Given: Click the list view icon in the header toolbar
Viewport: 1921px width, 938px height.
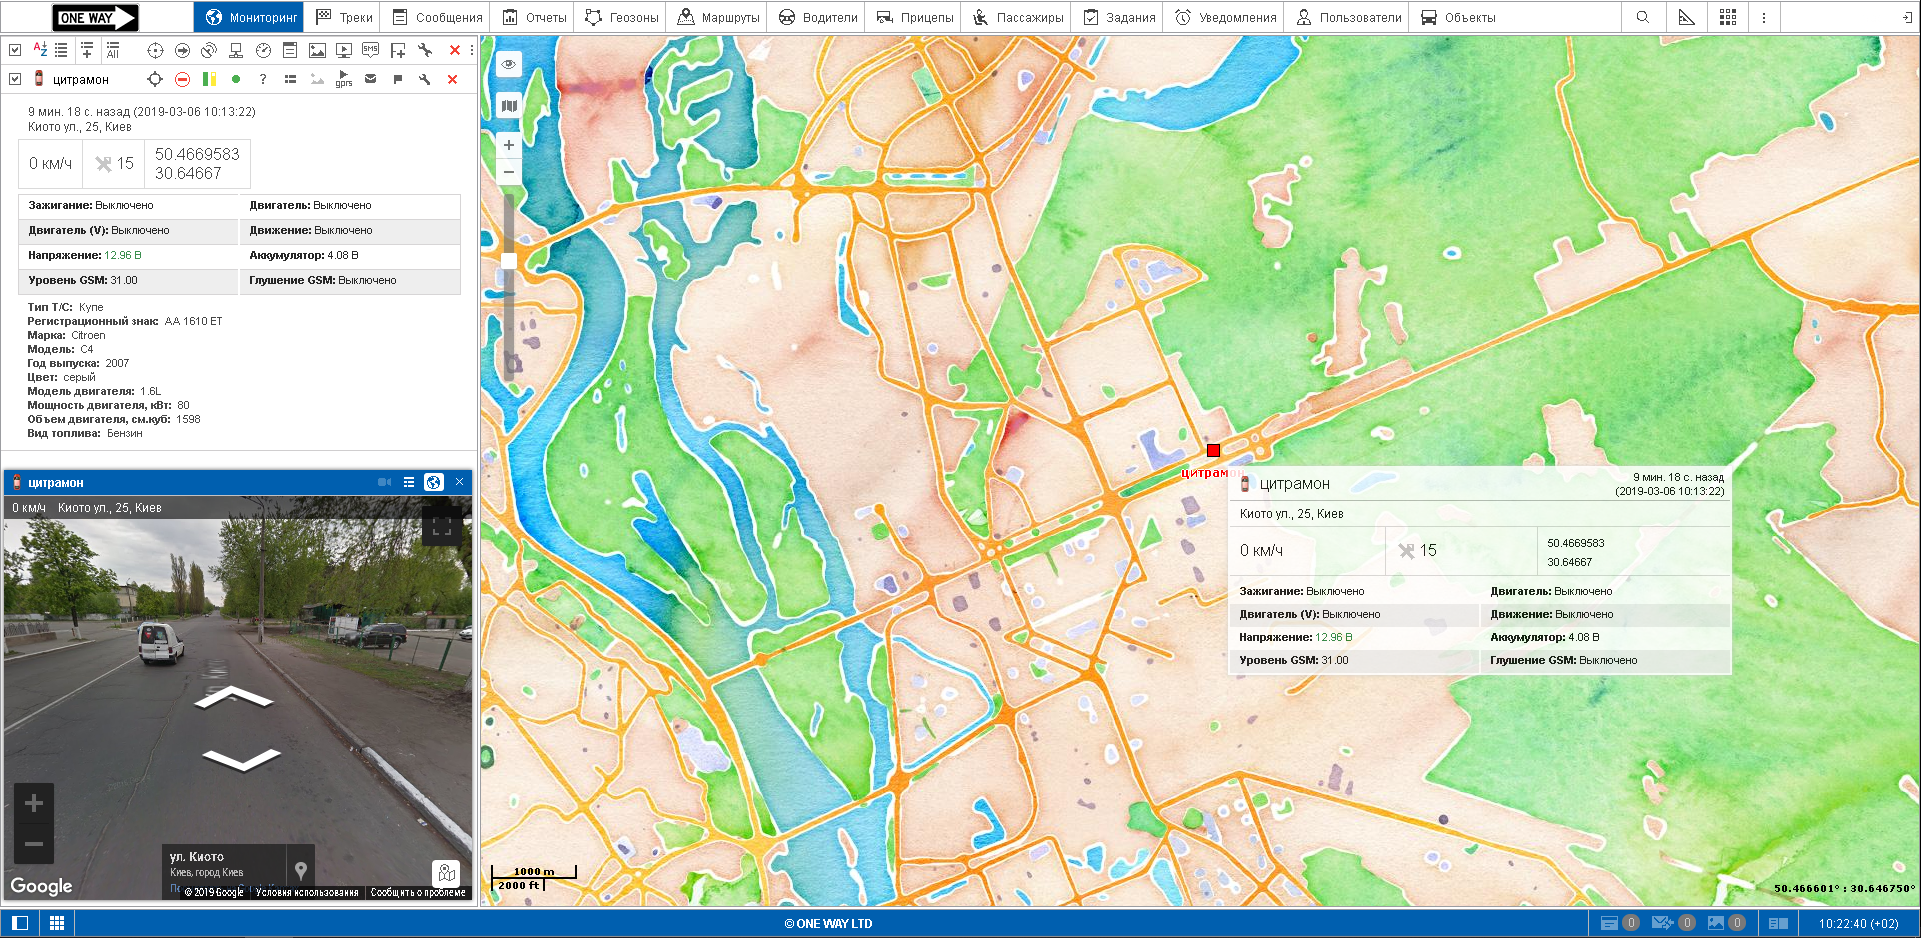Looking at the screenshot, I should (x=61, y=50).
